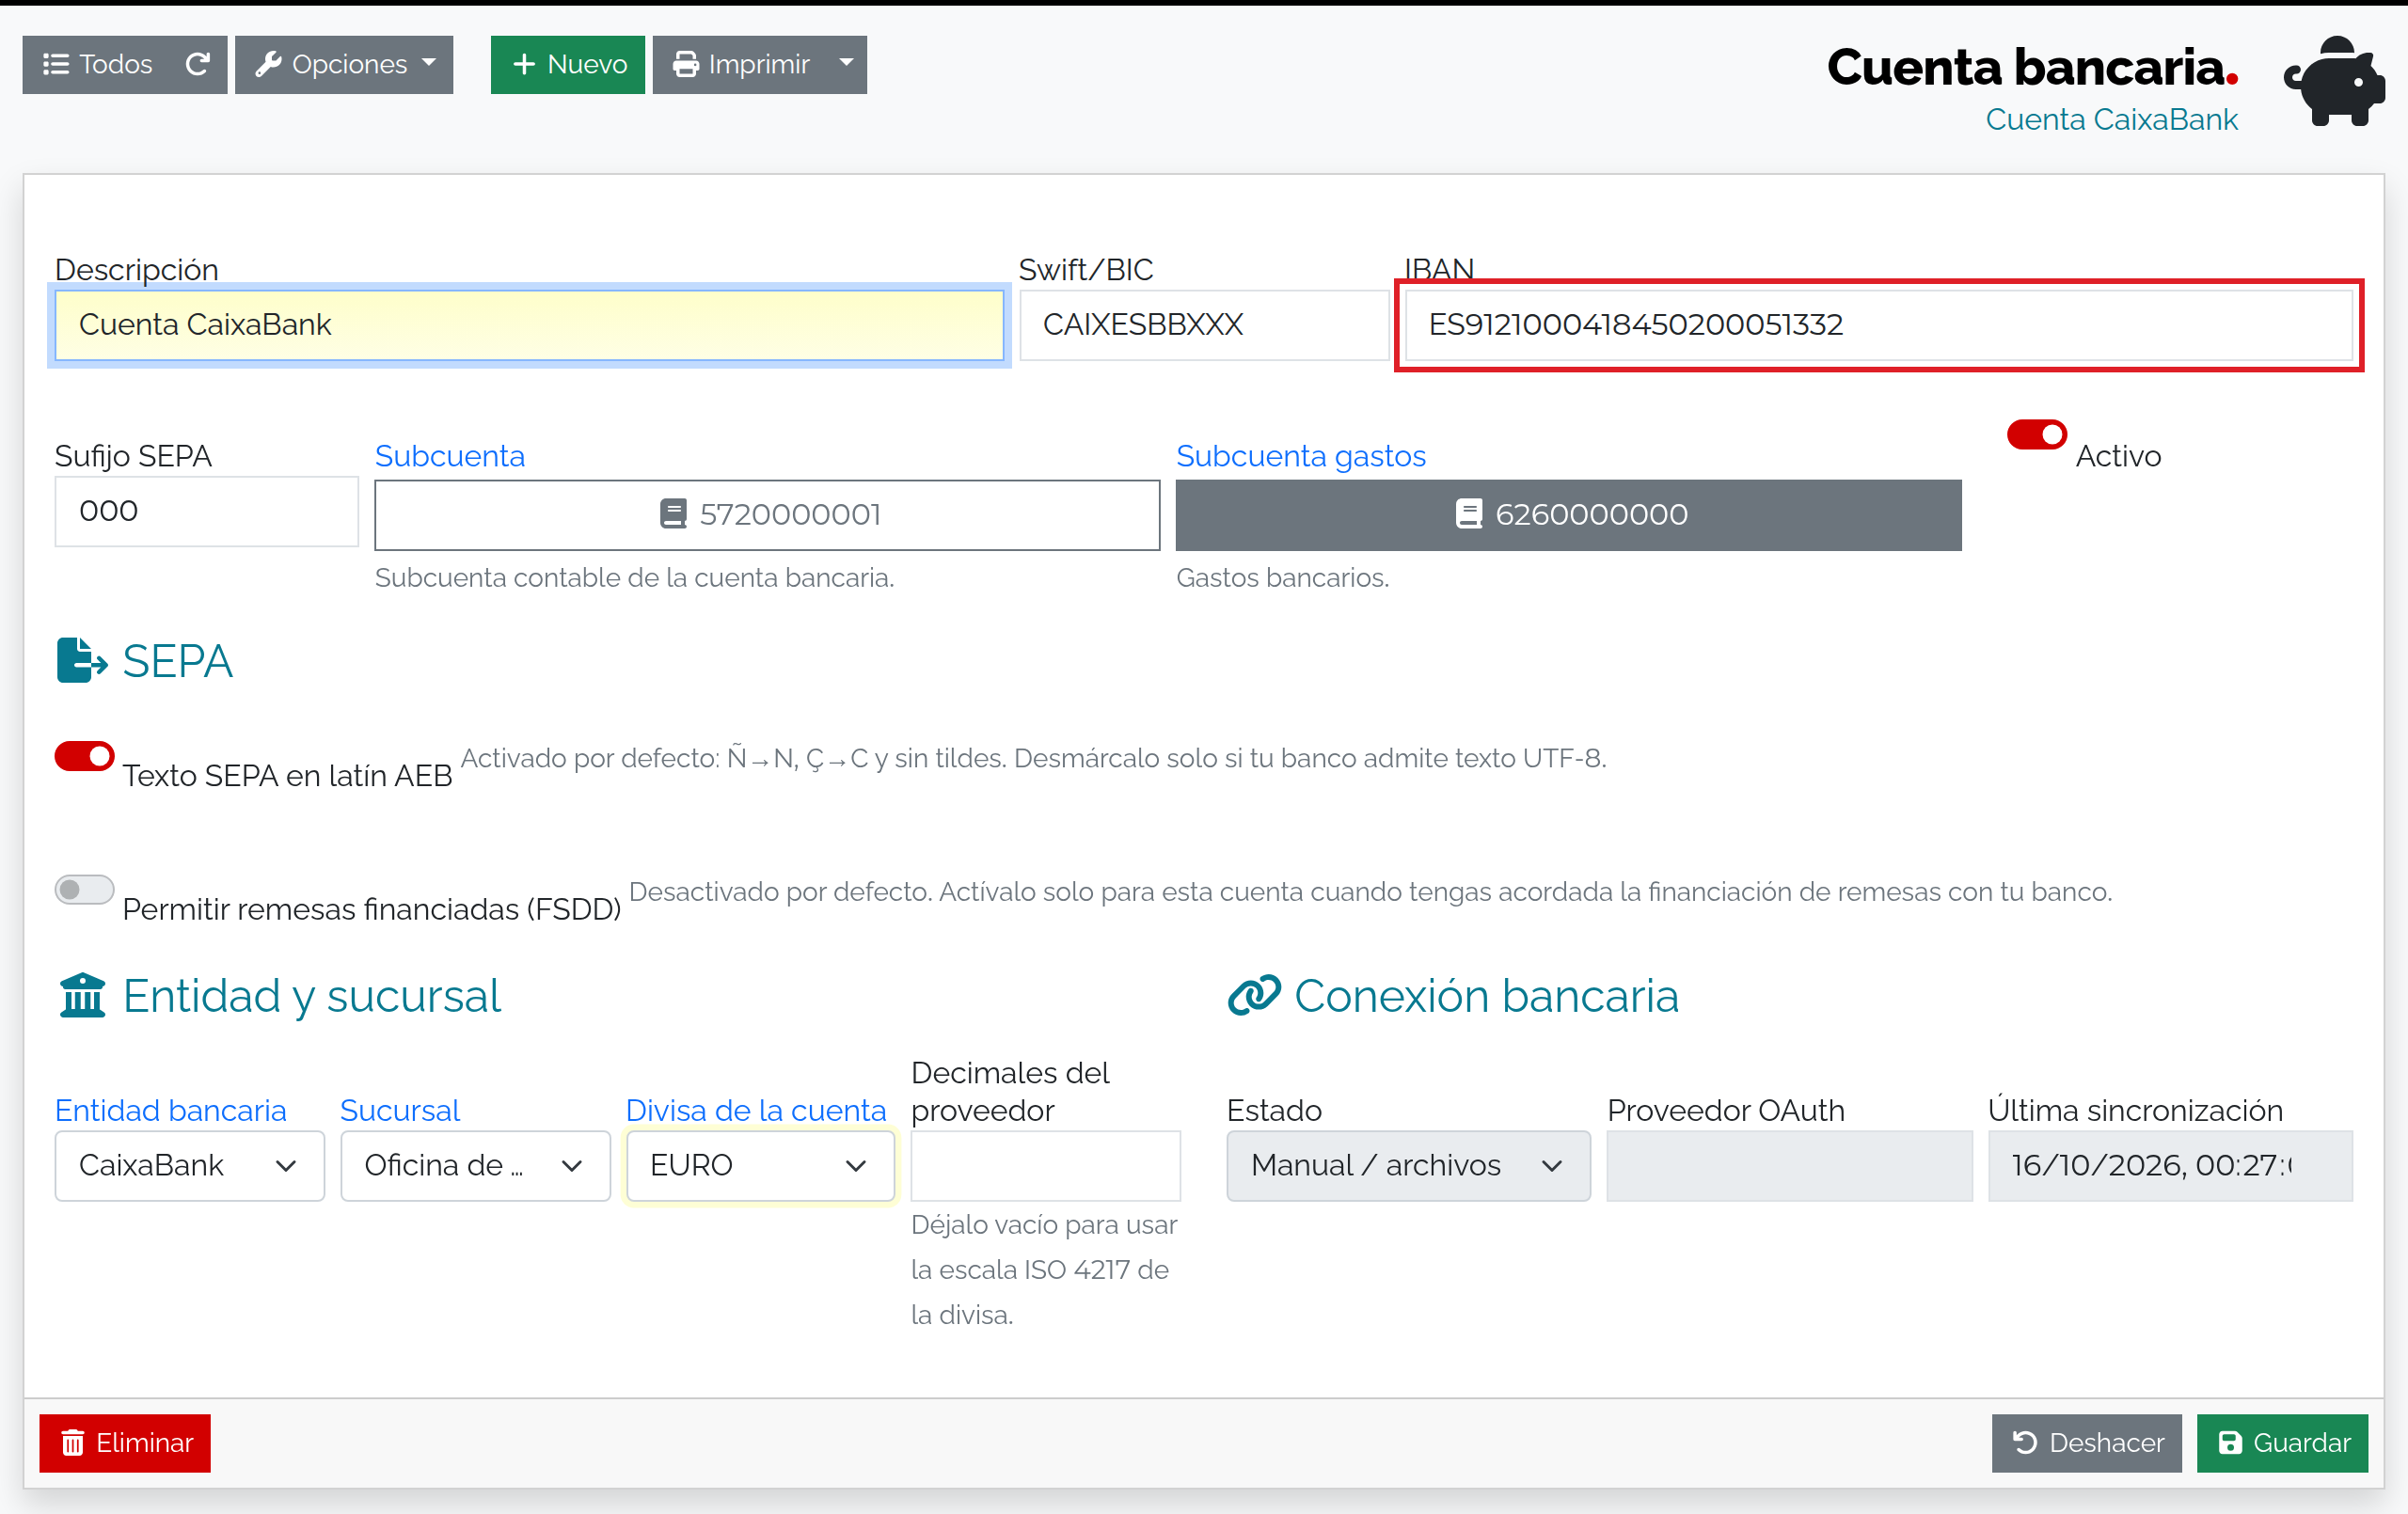Click the Última sincronización field
Screen dimensions: 2408x1514
pyautogui.click(x=2170, y=1165)
